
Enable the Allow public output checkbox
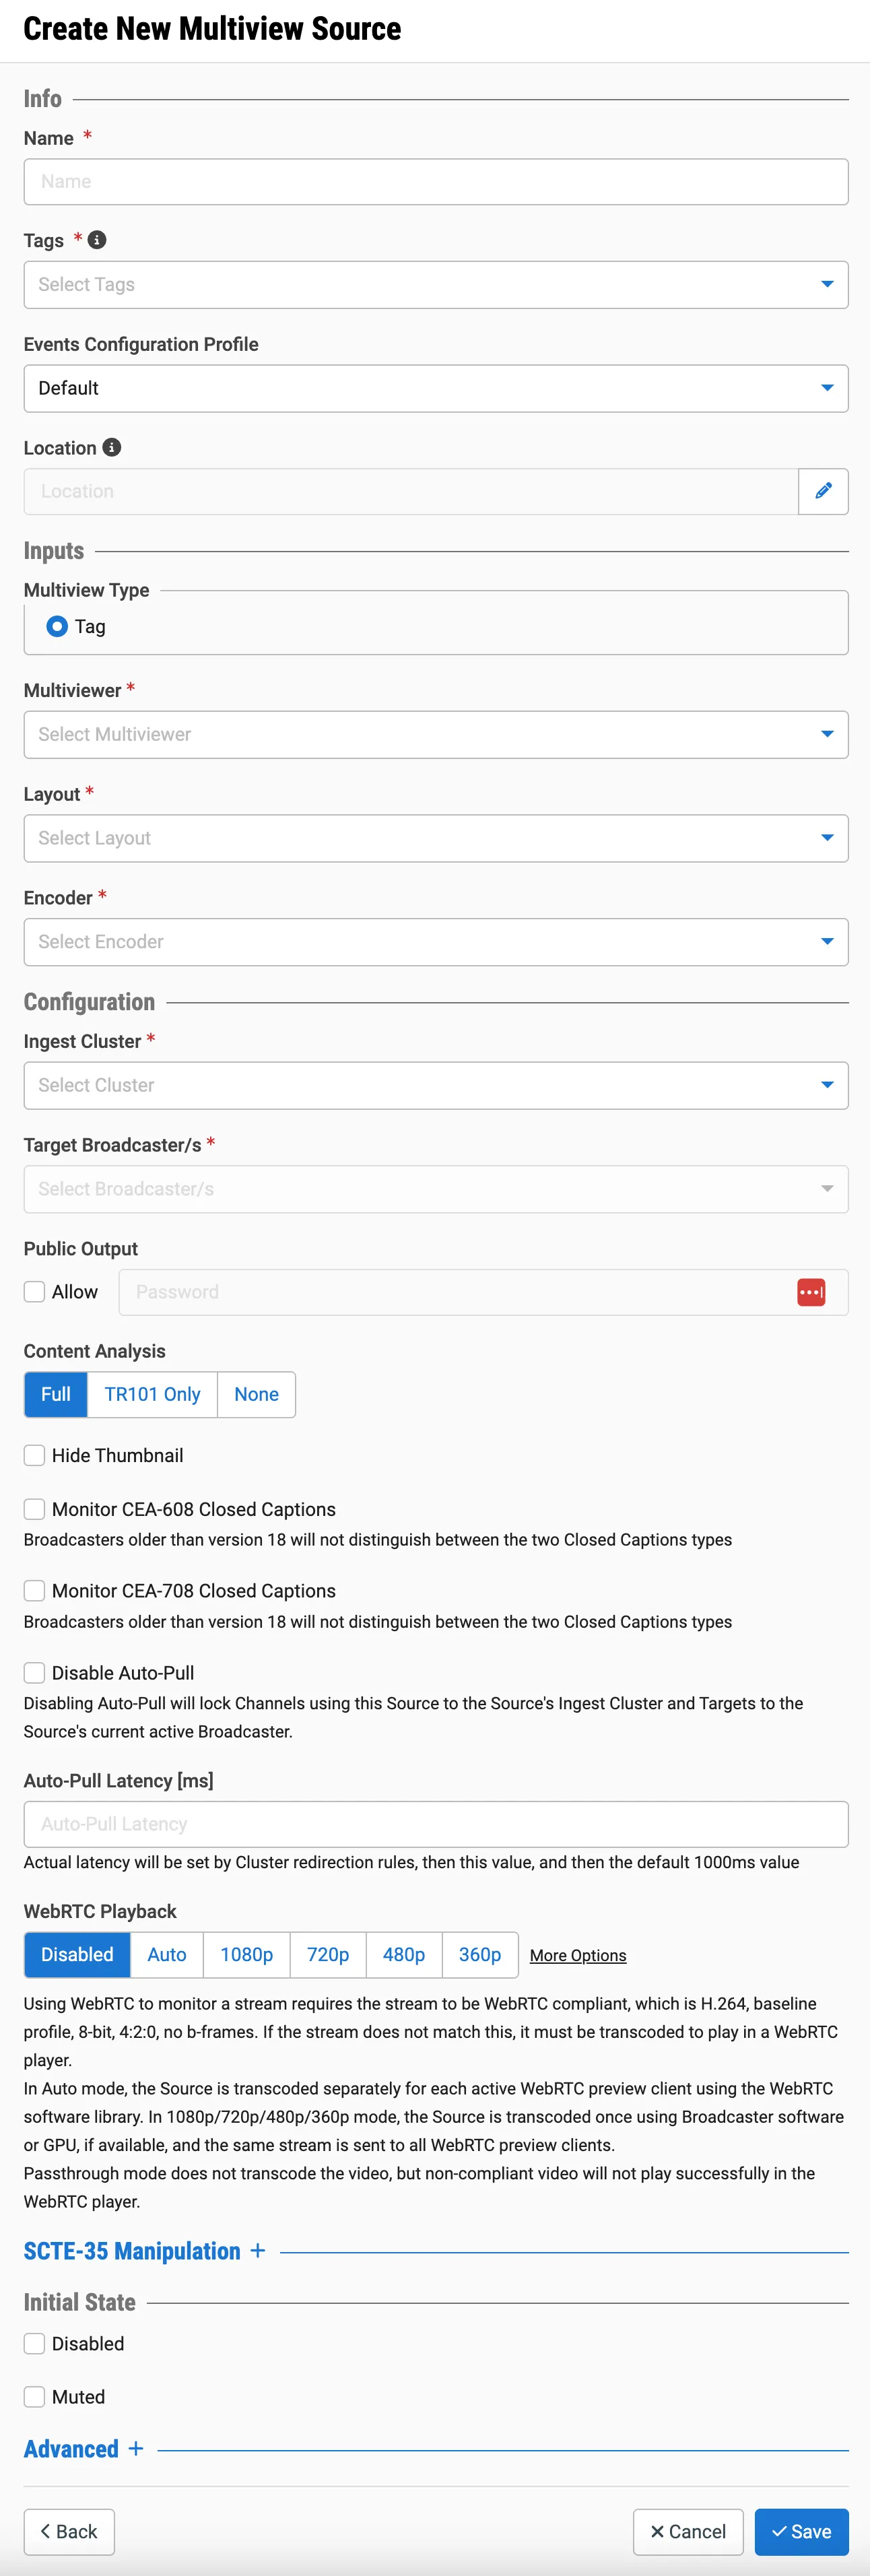pyautogui.click(x=34, y=1291)
